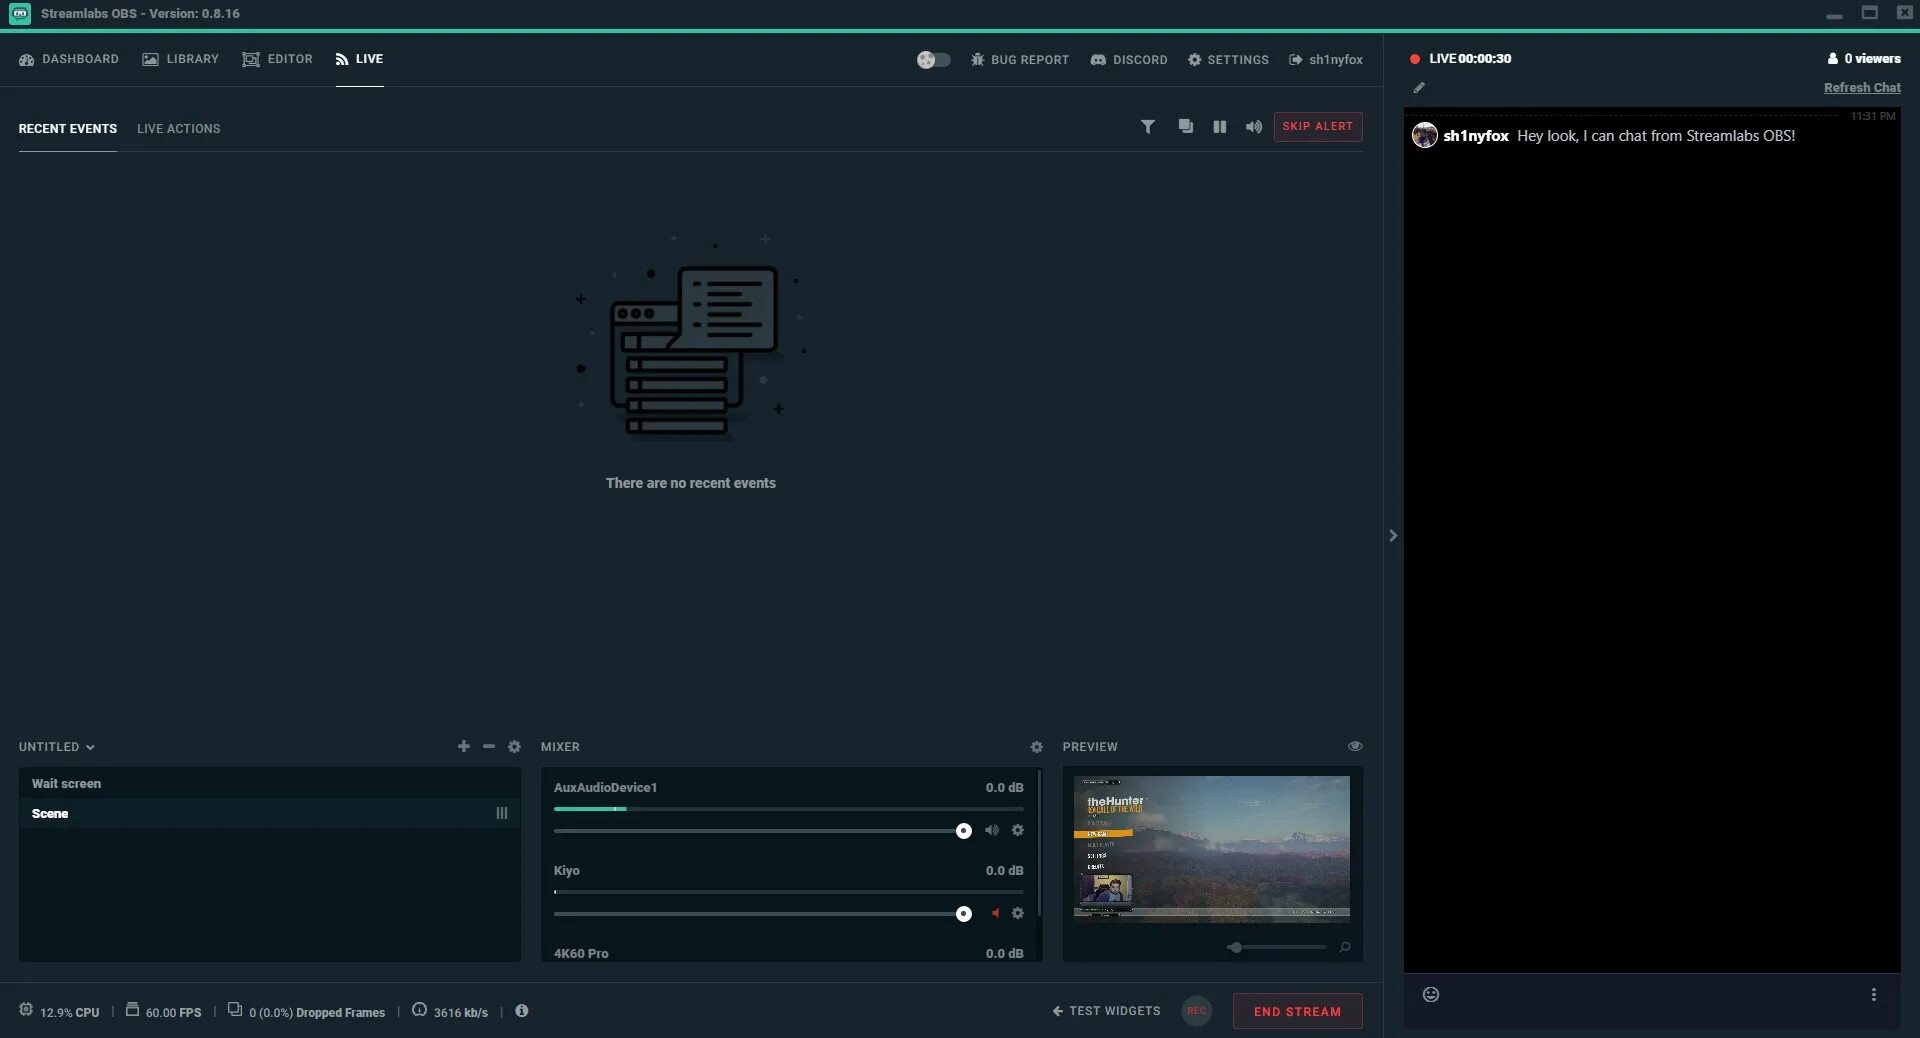Edit the stream info pencil icon

point(1419,88)
